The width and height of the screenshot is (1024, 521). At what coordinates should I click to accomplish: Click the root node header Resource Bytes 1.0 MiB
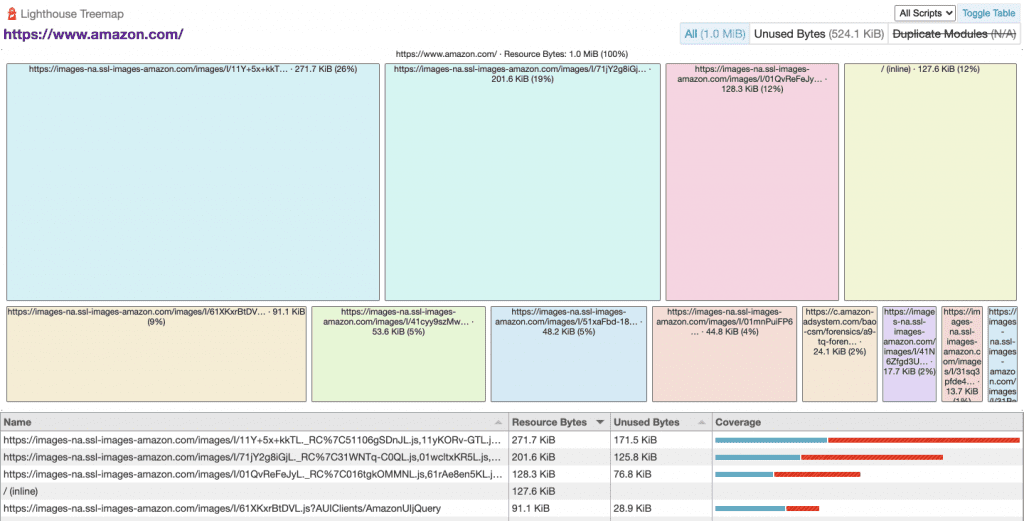[511, 54]
